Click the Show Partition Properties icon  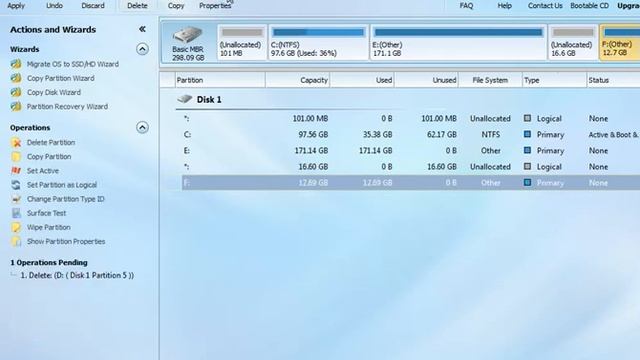(16, 242)
